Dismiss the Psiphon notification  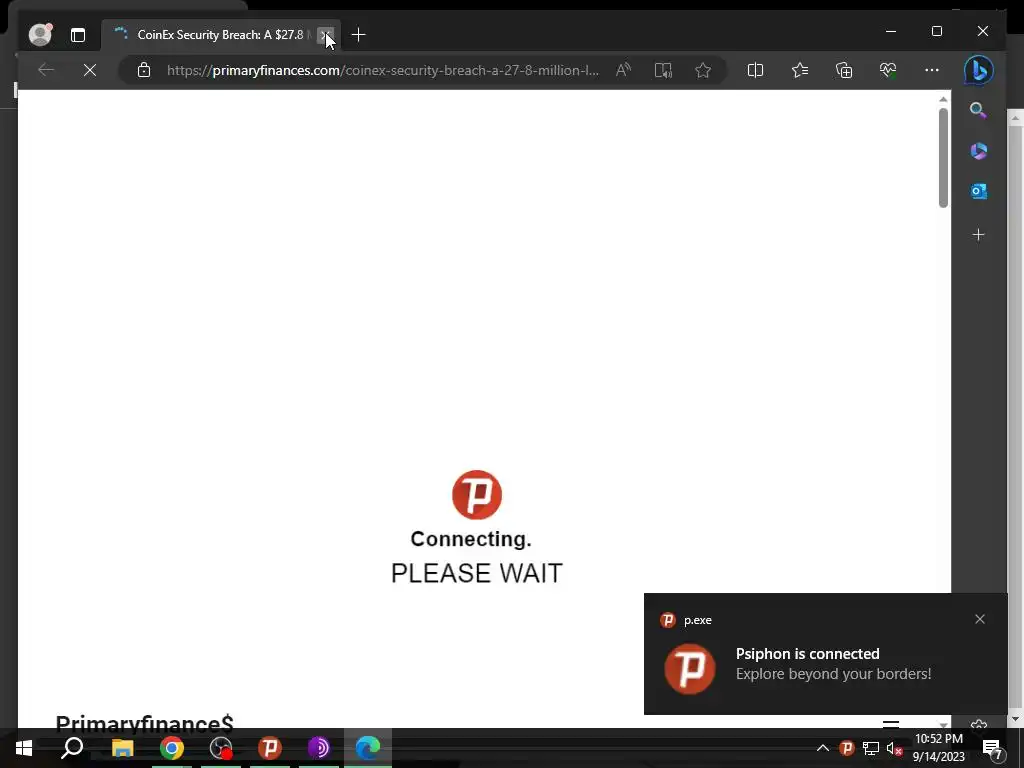(x=980, y=619)
